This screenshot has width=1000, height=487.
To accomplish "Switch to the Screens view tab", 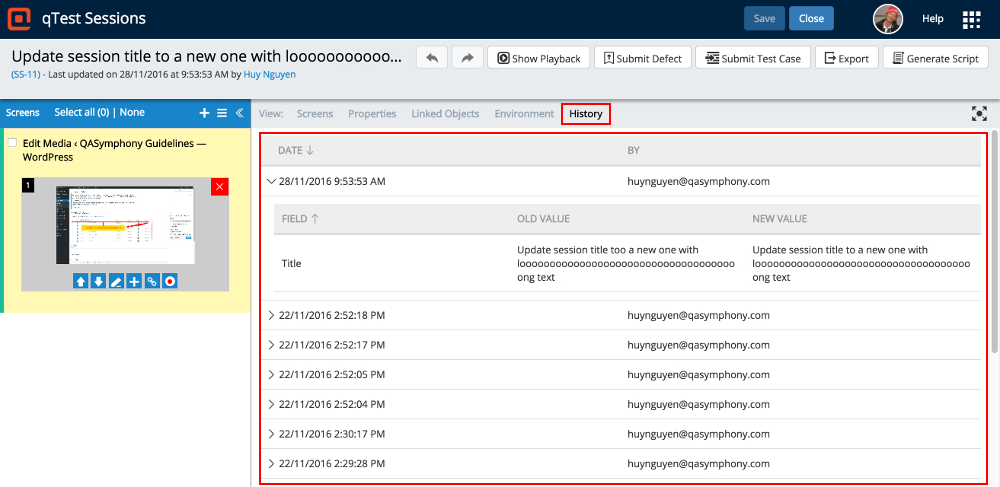I will click(x=315, y=114).
